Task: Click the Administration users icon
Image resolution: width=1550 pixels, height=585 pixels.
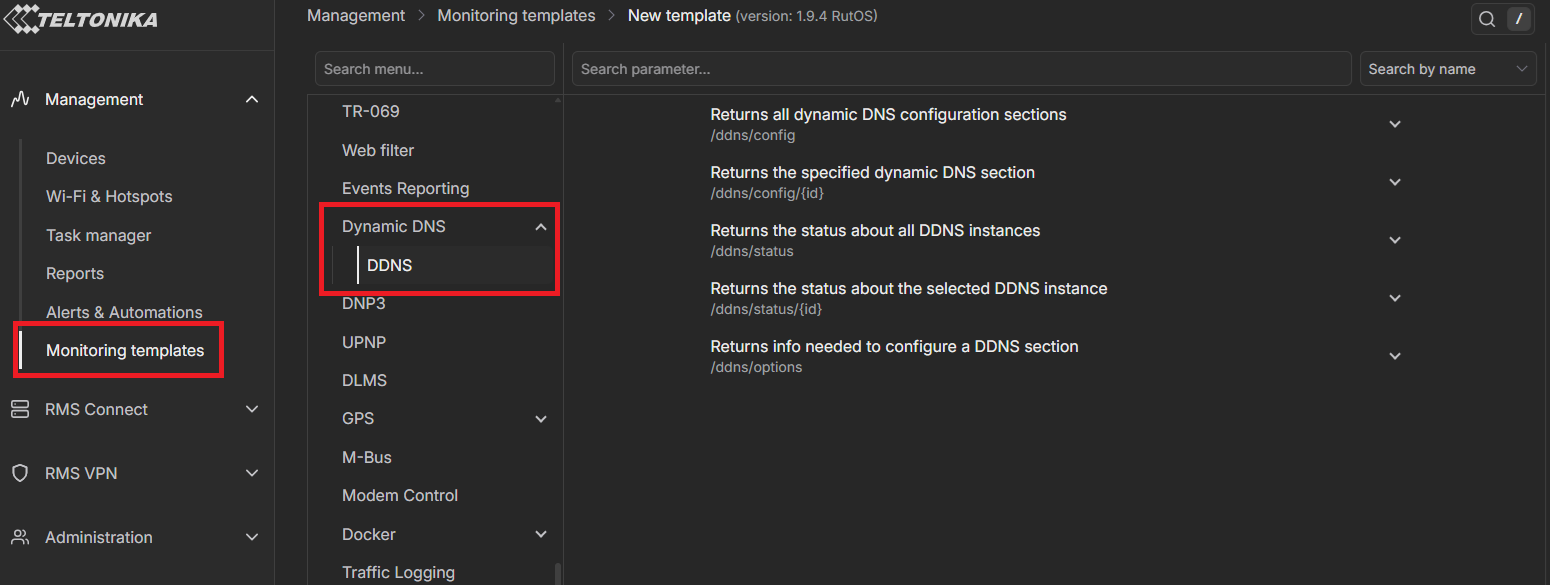Action: coord(19,537)
